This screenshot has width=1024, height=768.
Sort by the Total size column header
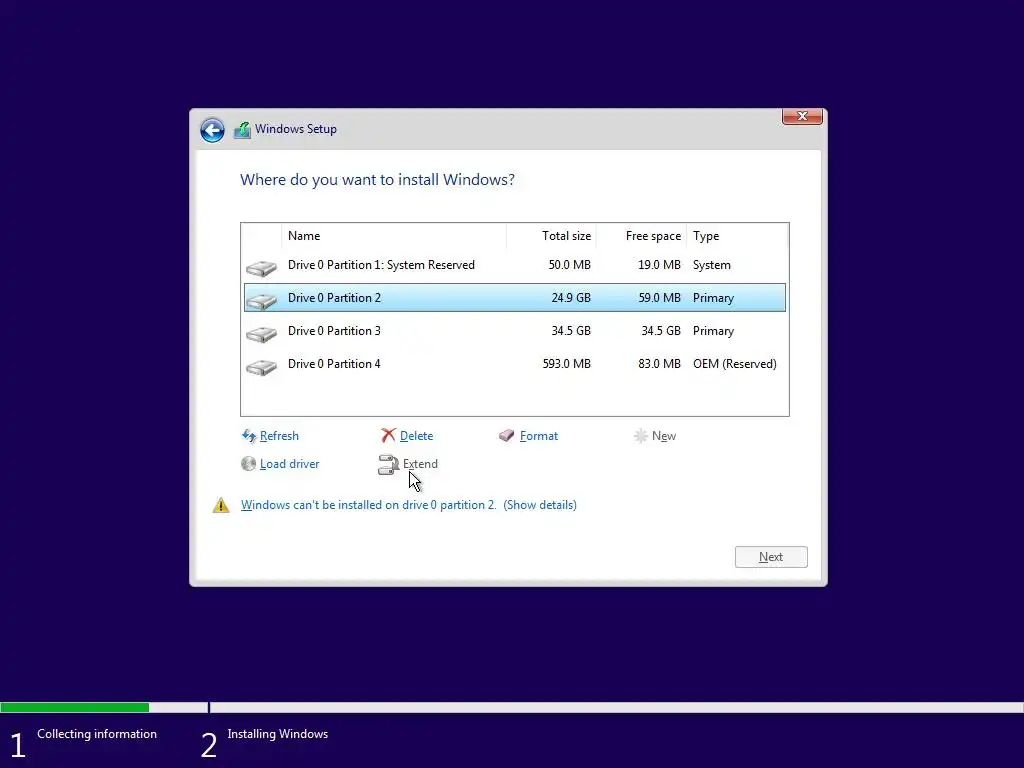click(551, 236)
